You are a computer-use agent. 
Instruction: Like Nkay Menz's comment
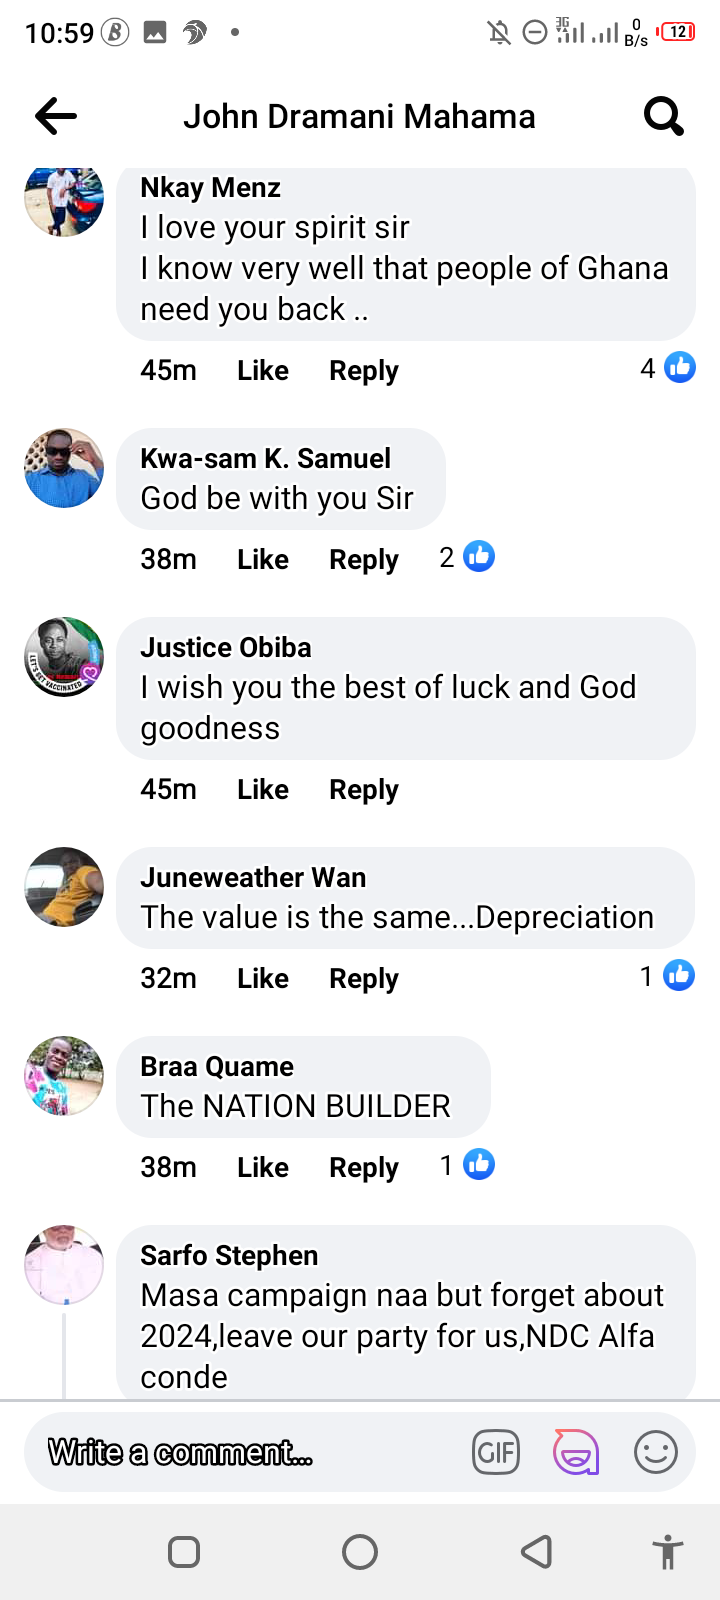point(263,370)
